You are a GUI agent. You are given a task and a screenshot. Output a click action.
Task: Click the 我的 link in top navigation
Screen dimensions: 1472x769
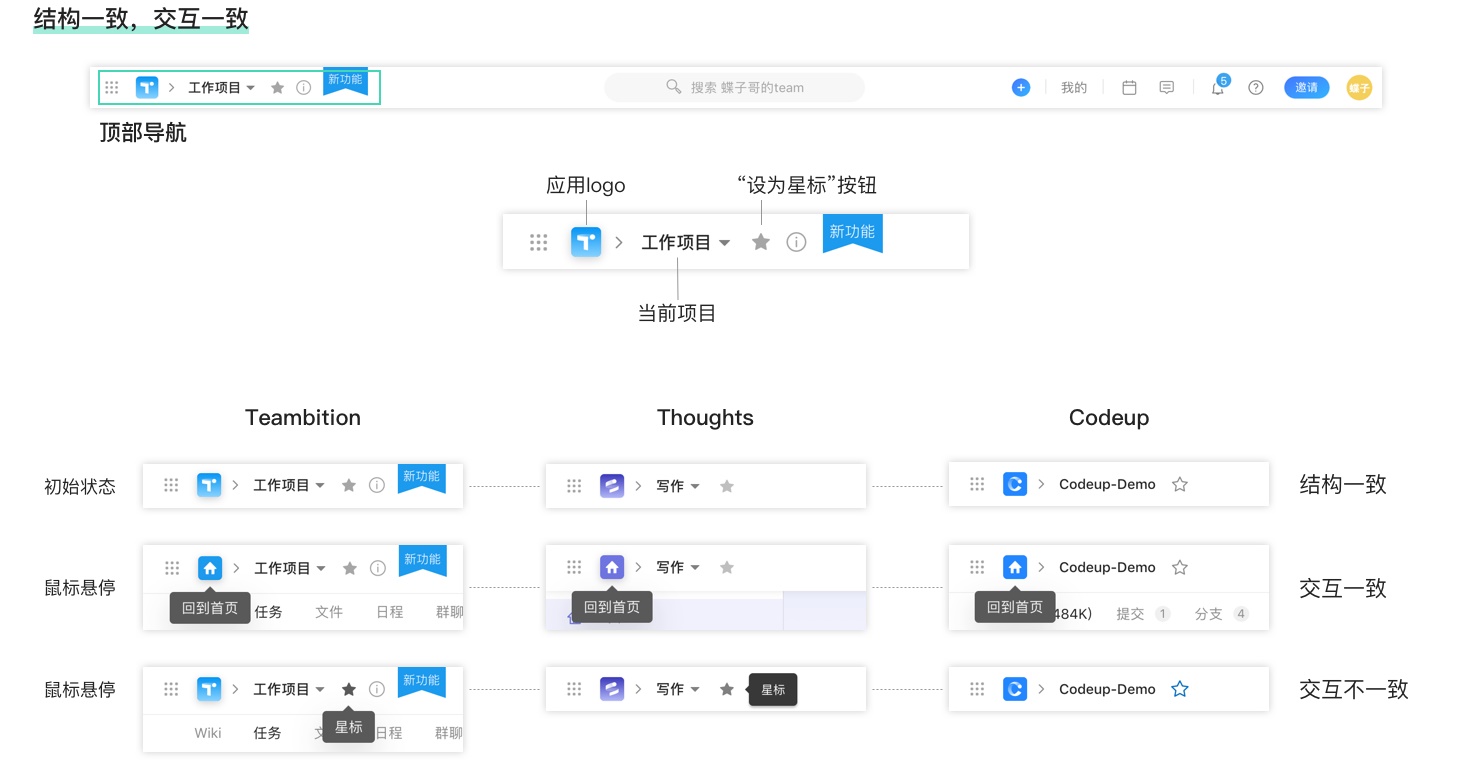pyautogui.click(x=1074, y=88)
